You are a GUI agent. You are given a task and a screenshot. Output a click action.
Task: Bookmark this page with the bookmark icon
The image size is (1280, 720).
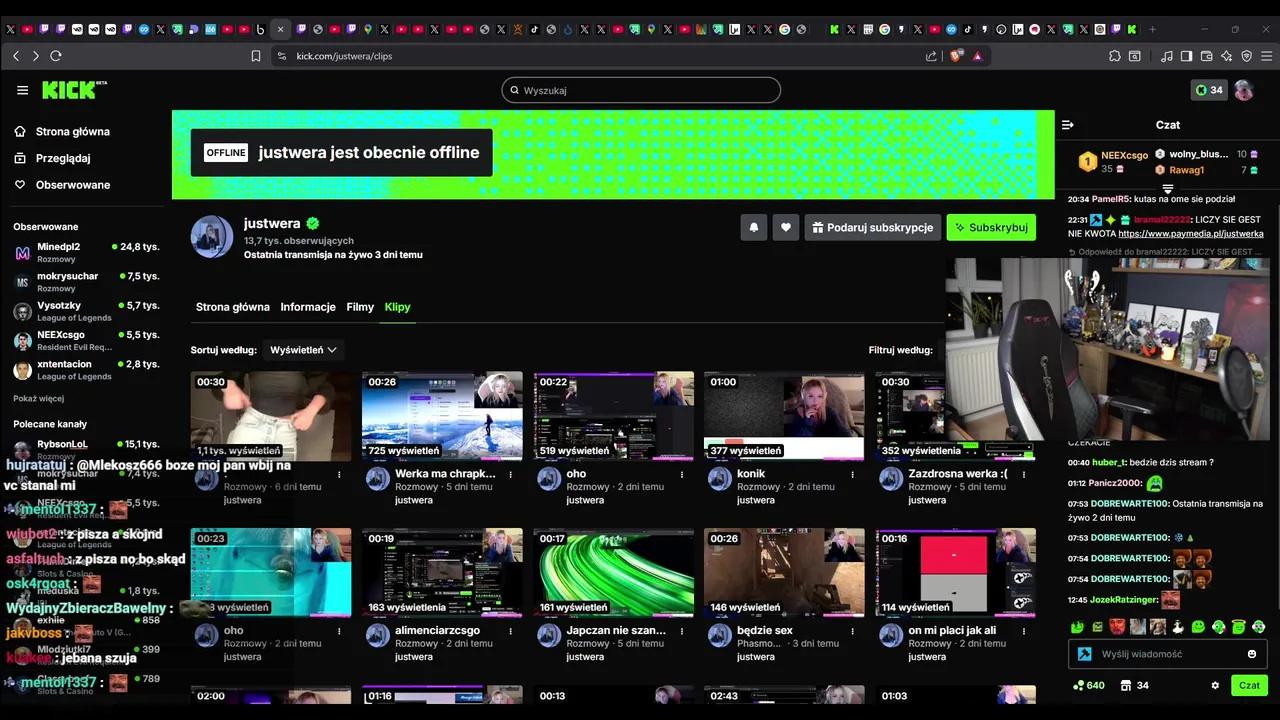(x=256, y=56)
